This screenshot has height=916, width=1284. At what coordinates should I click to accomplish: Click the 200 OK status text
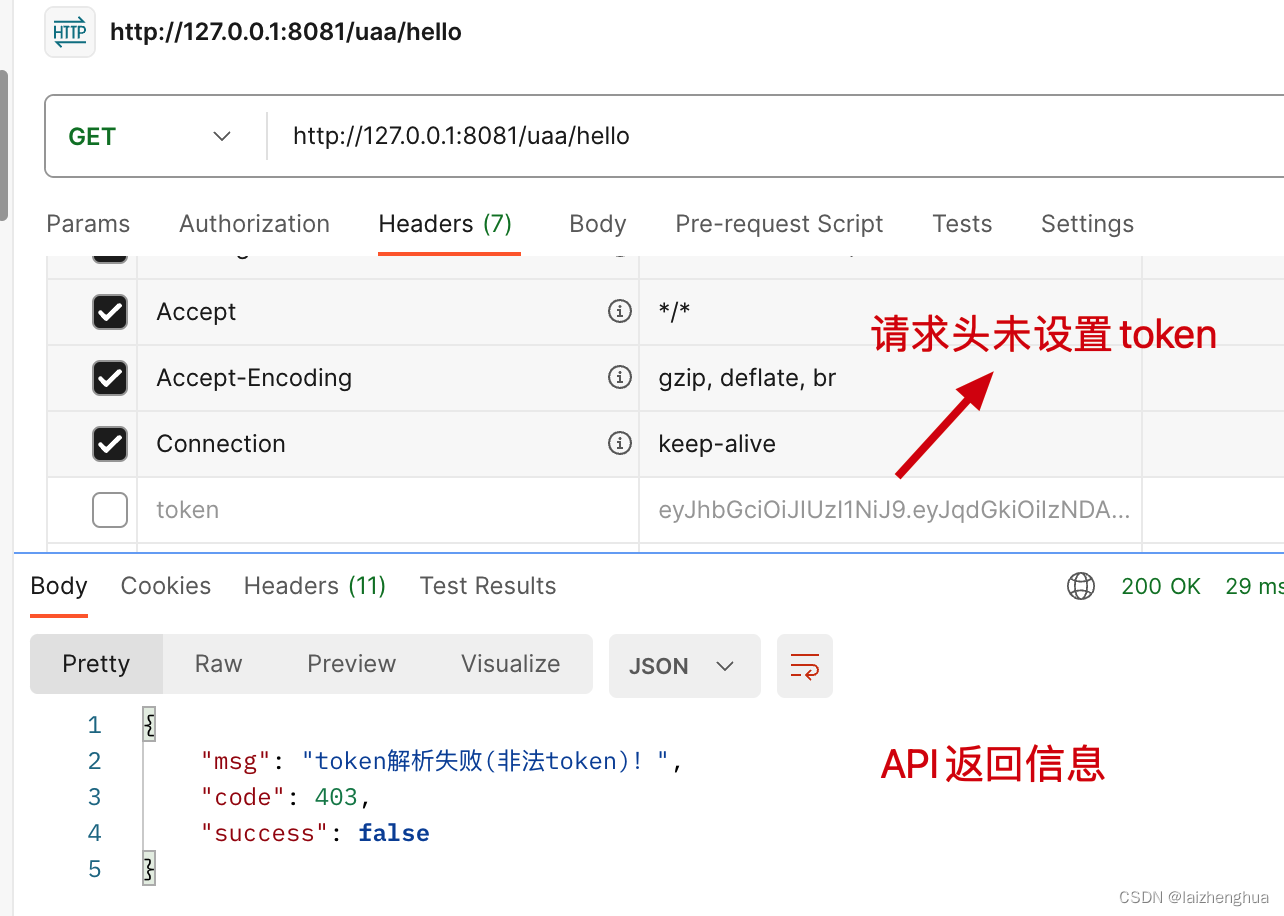click(1161, 586)
